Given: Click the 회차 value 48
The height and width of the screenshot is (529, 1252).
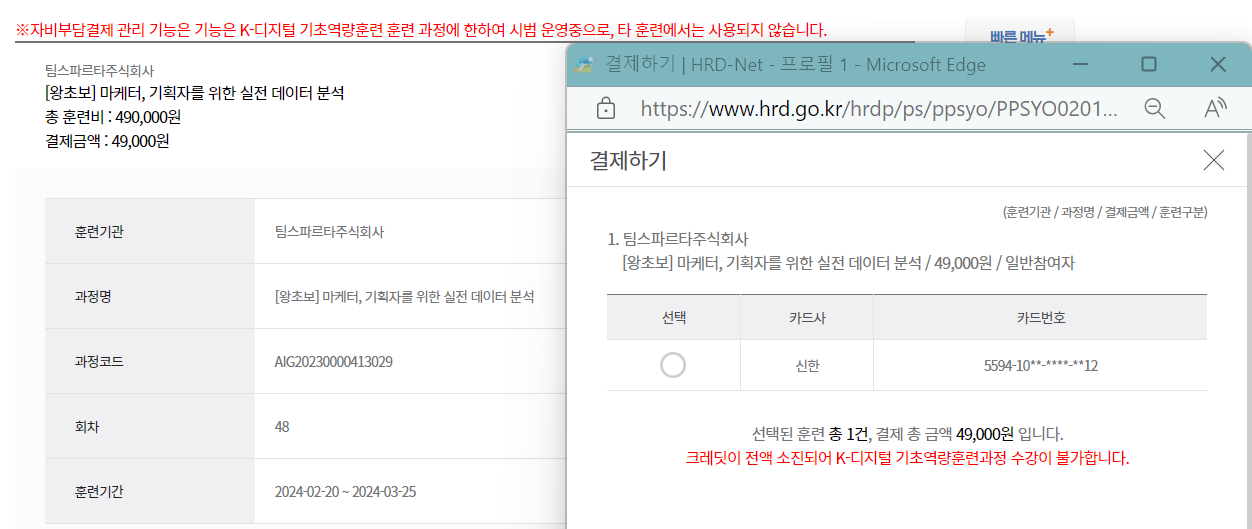Looking at the screenshot, I should tap(282, 426).
